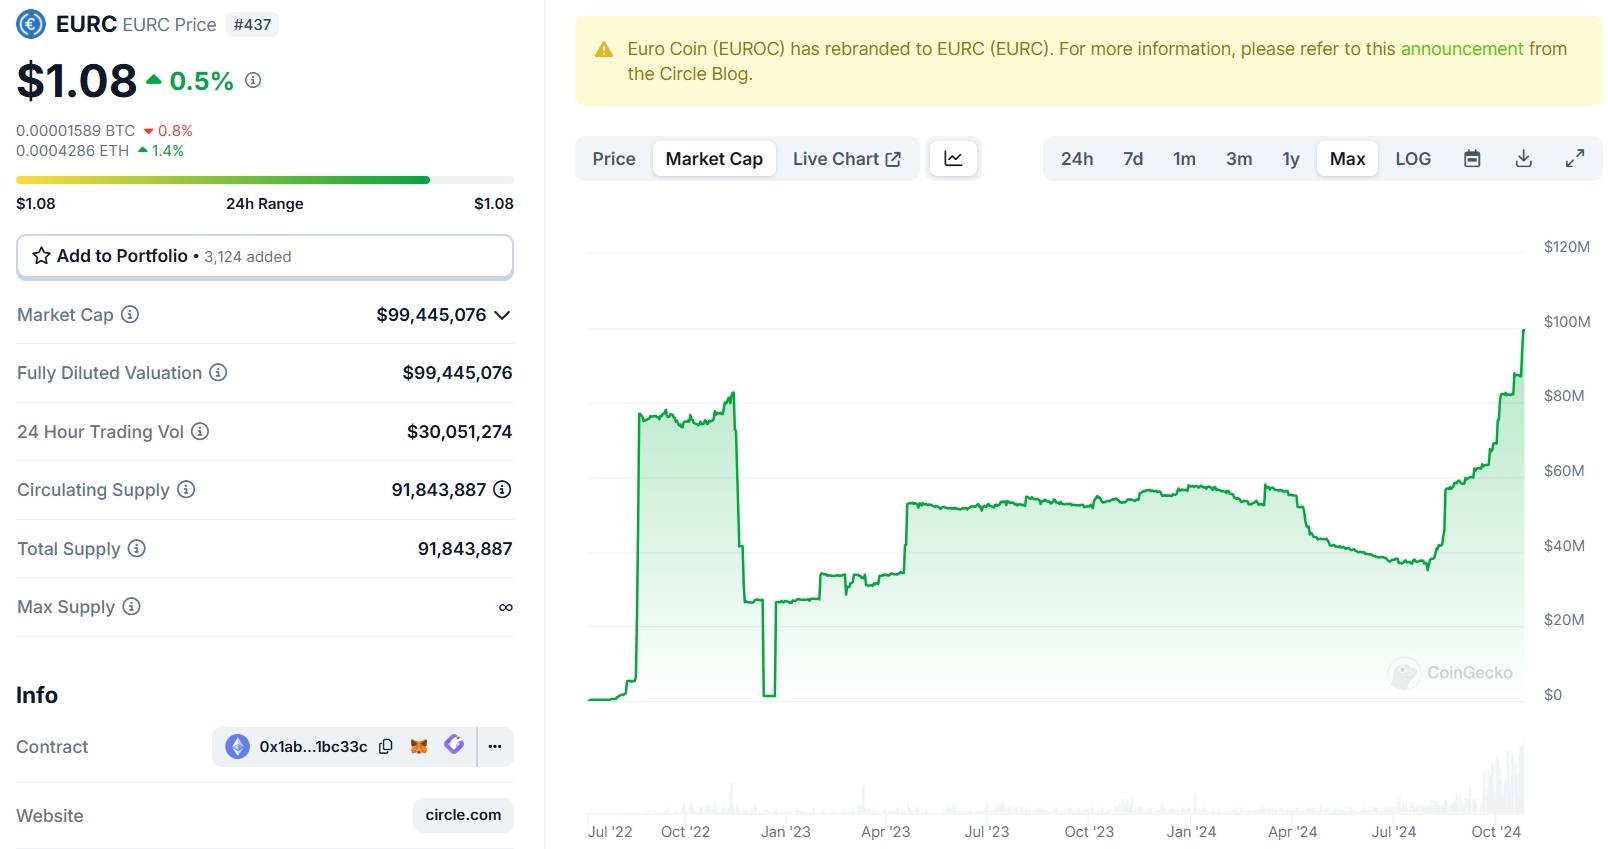Show Total Supply info icon

click(x=137, y=548)
